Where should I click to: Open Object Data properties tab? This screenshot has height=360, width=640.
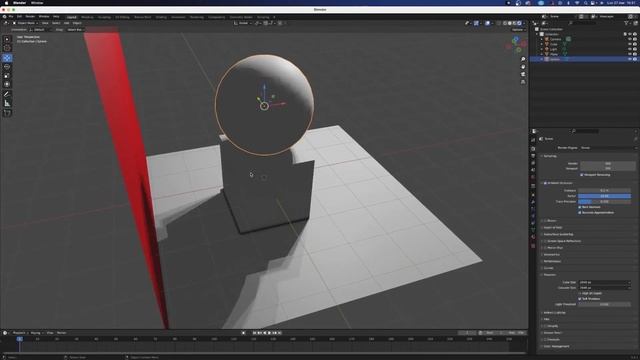click(533, 230)
